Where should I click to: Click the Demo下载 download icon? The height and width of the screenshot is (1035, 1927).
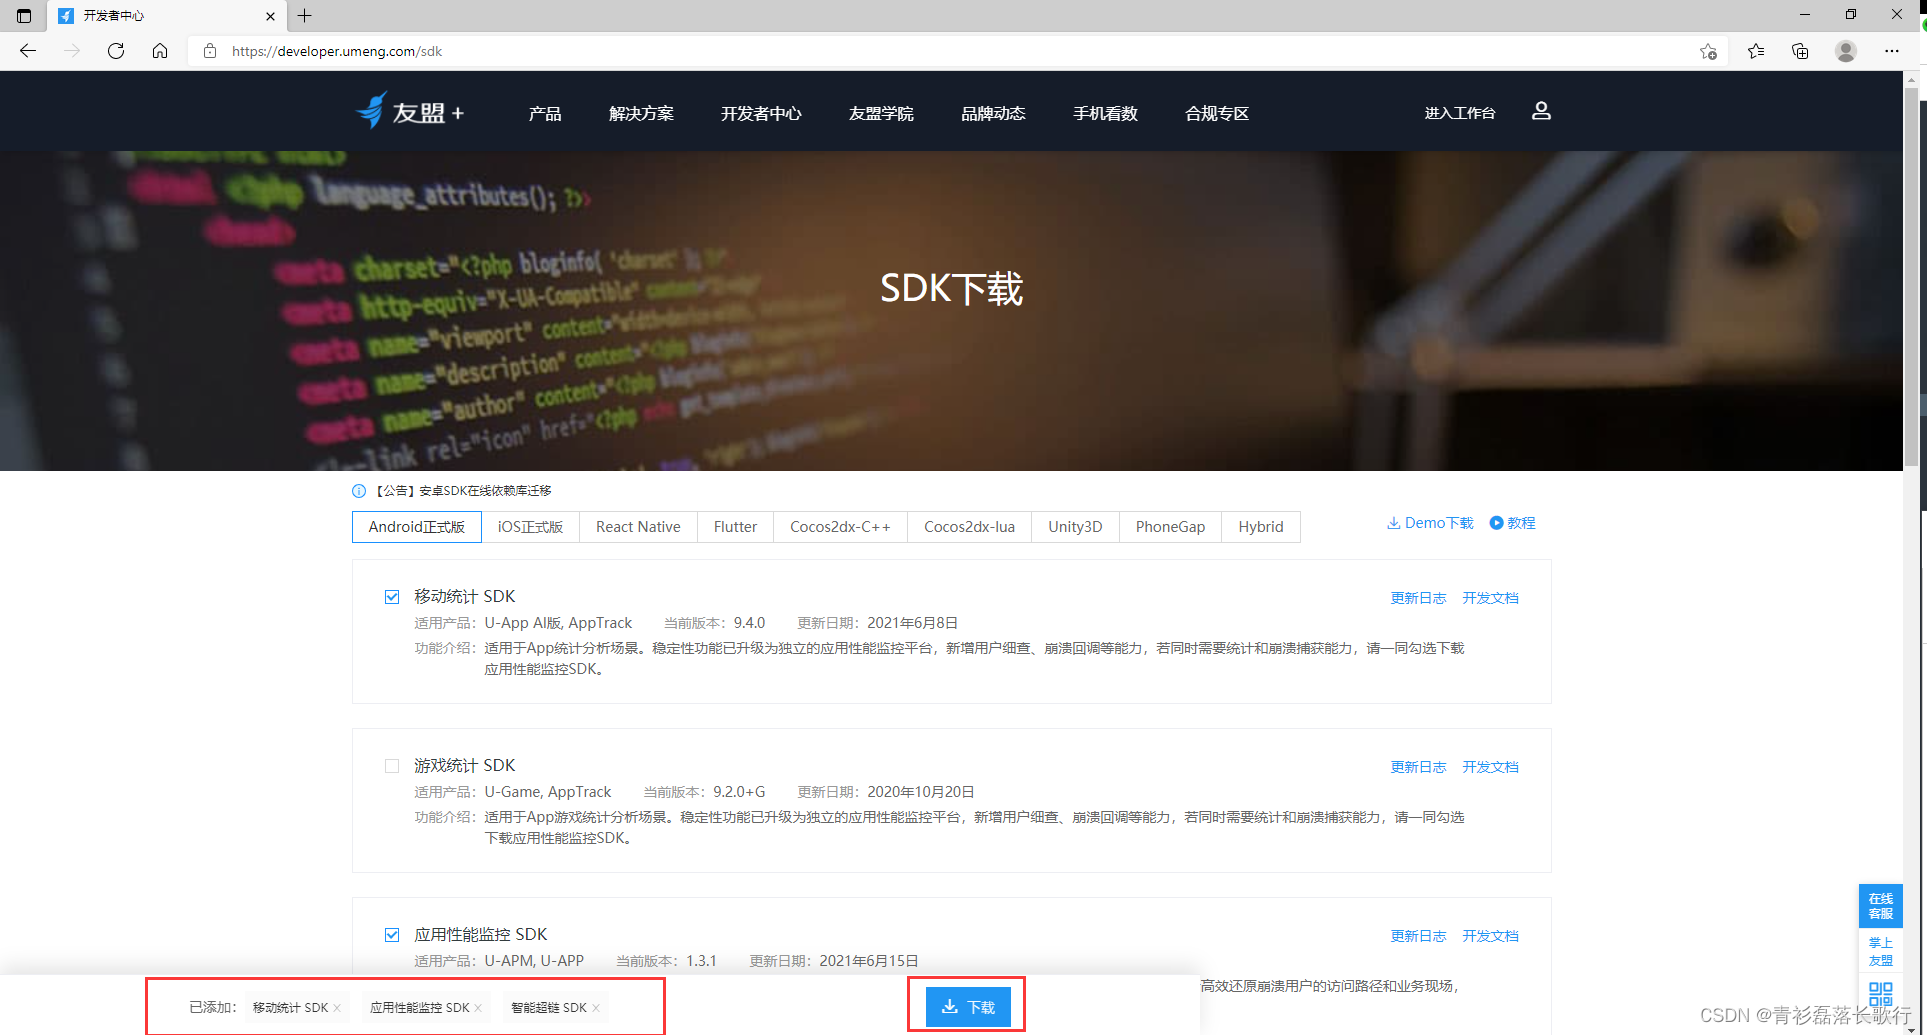click(1394, 522)
